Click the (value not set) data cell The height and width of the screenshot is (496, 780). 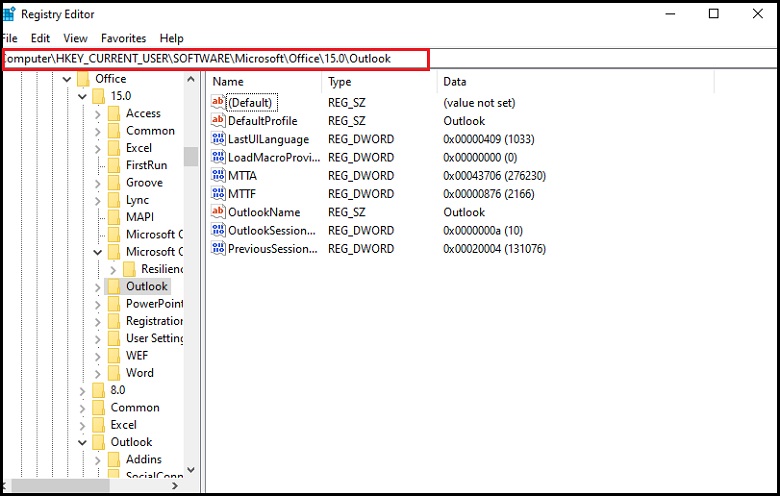pyautogui.click(x=479, y=102)
